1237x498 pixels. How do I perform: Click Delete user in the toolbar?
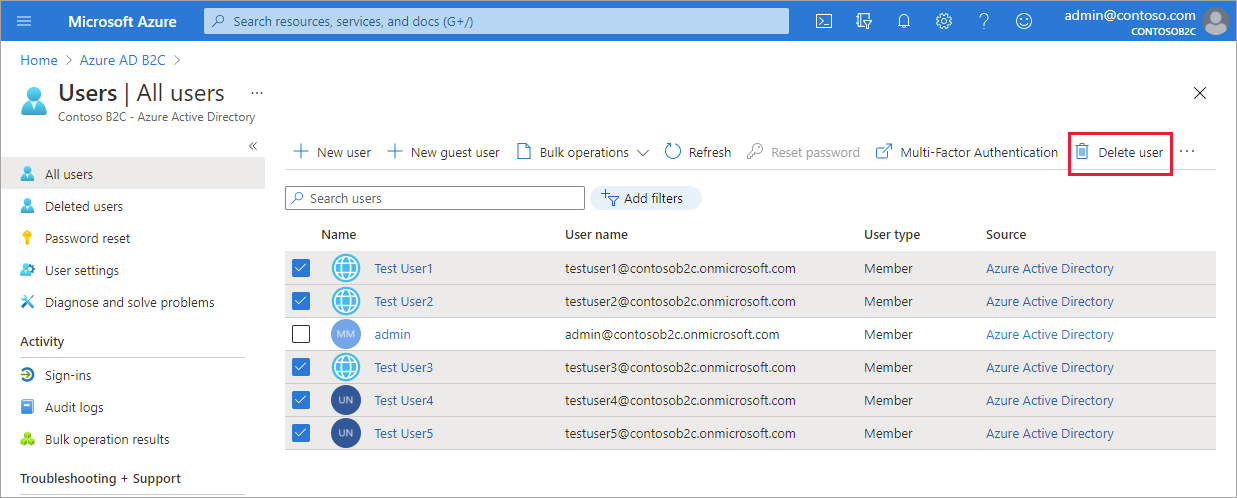[x=1119, y=152]
